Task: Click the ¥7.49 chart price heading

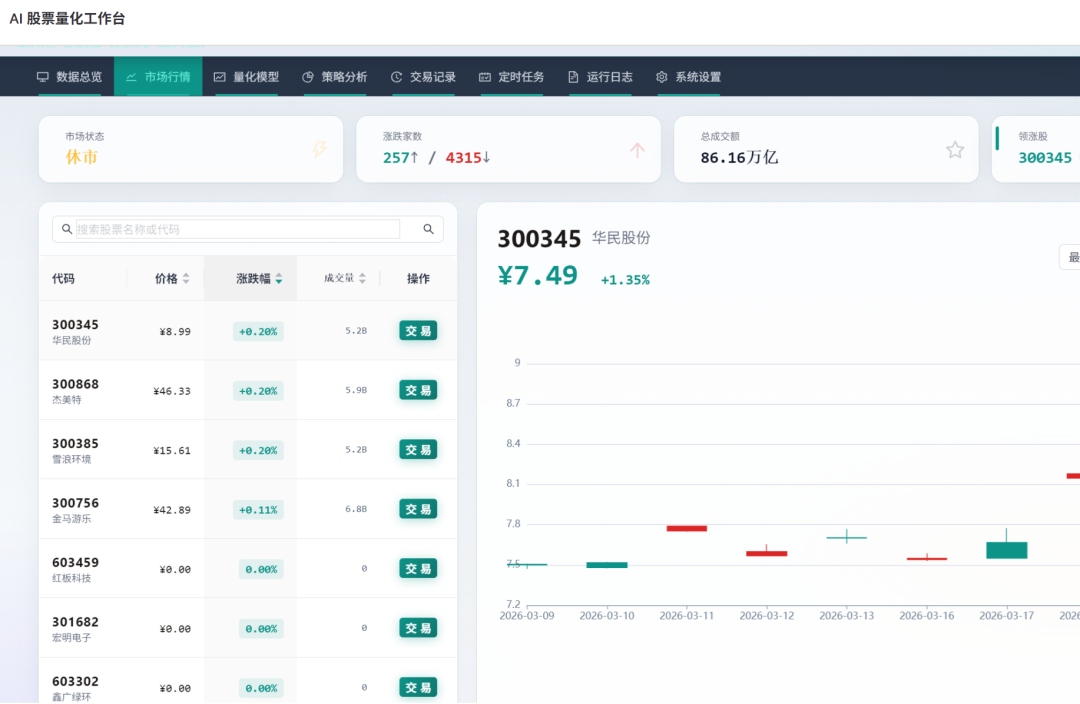Action: click(537, 276)
